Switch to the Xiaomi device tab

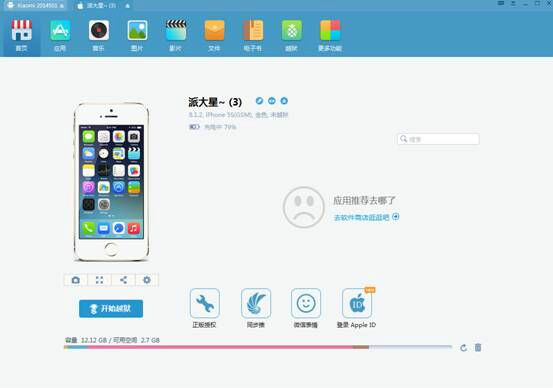(35, 6)
